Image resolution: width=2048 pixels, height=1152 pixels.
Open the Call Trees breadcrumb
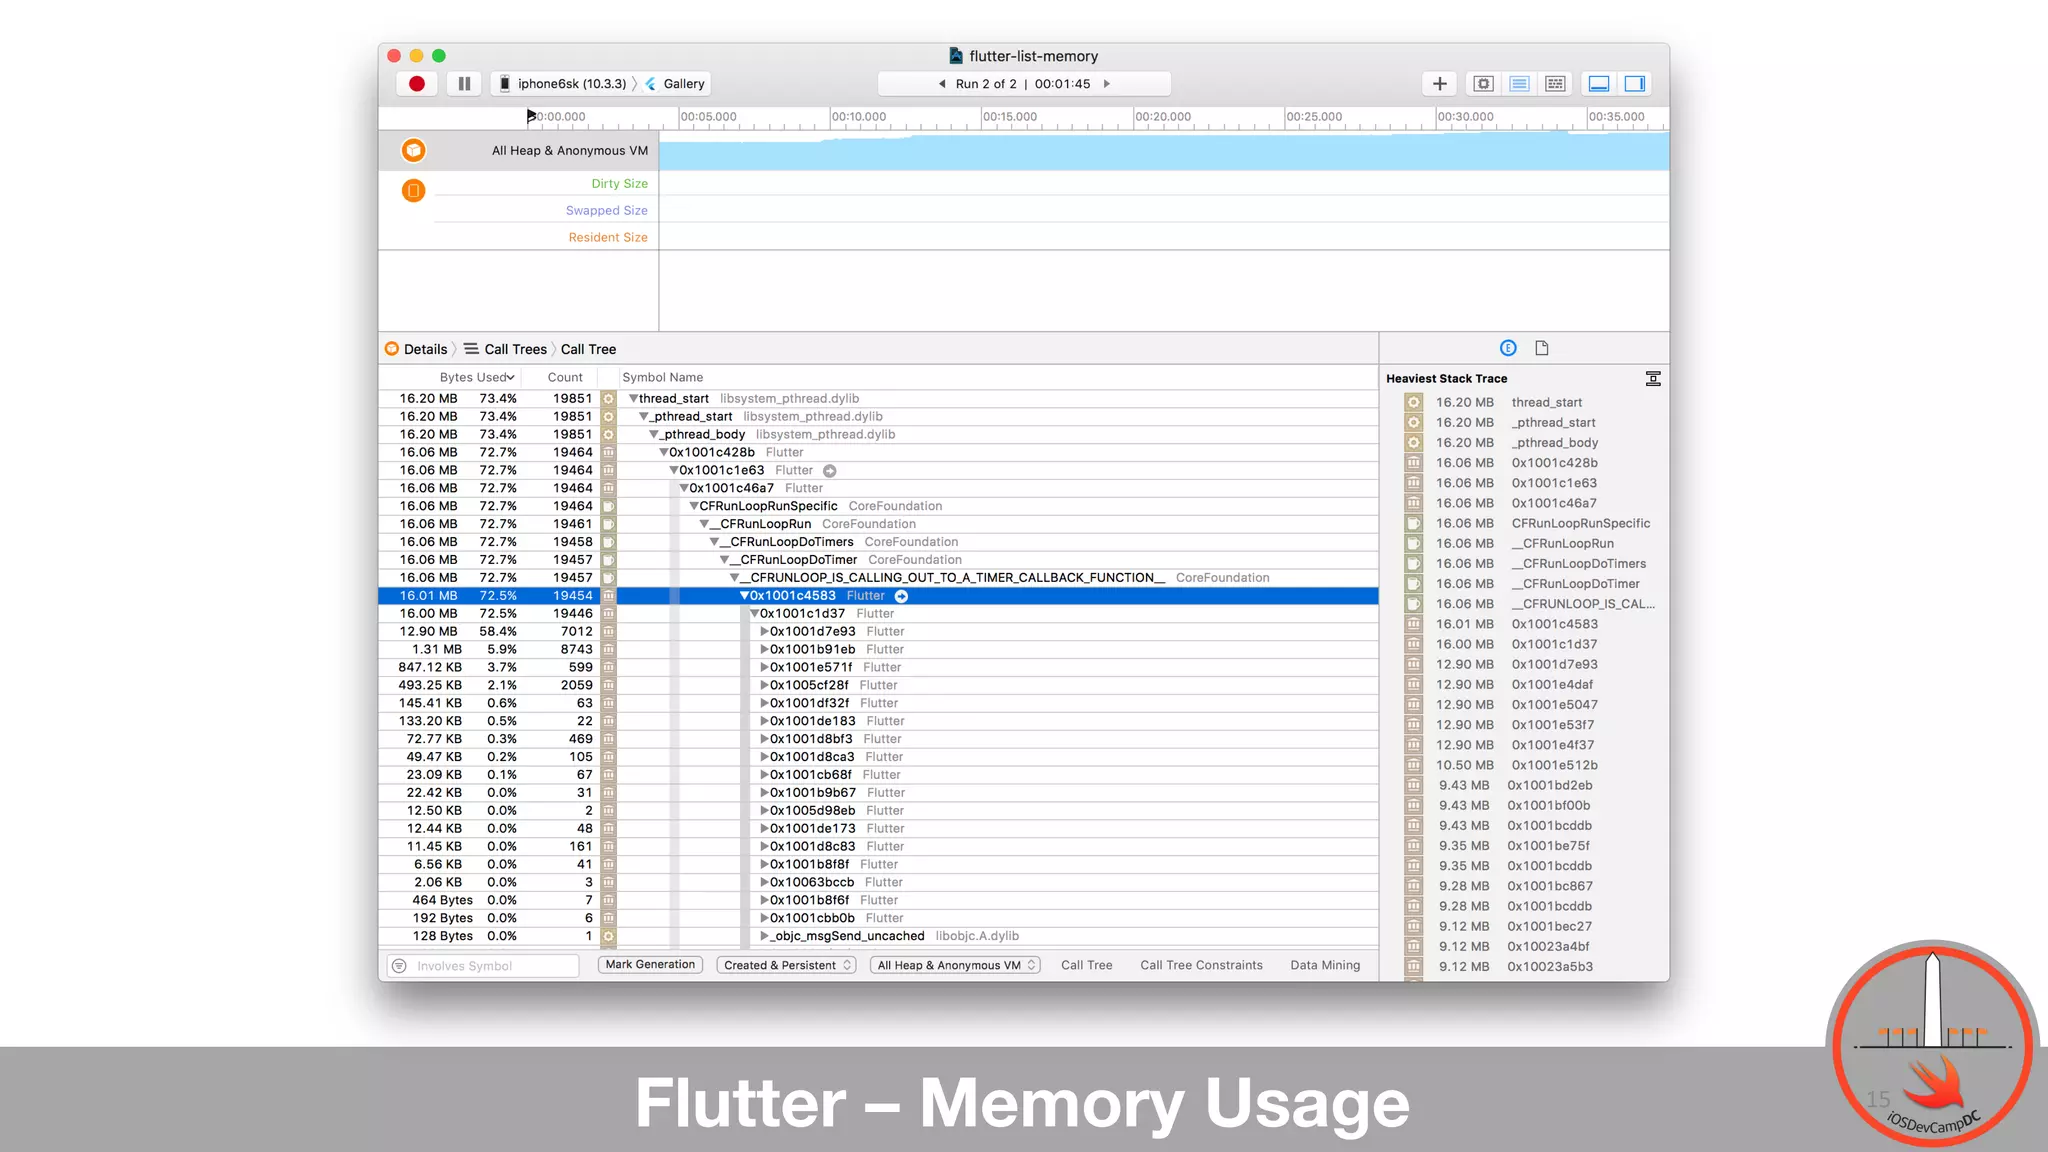pyautogui.click(x=505, y=349)
